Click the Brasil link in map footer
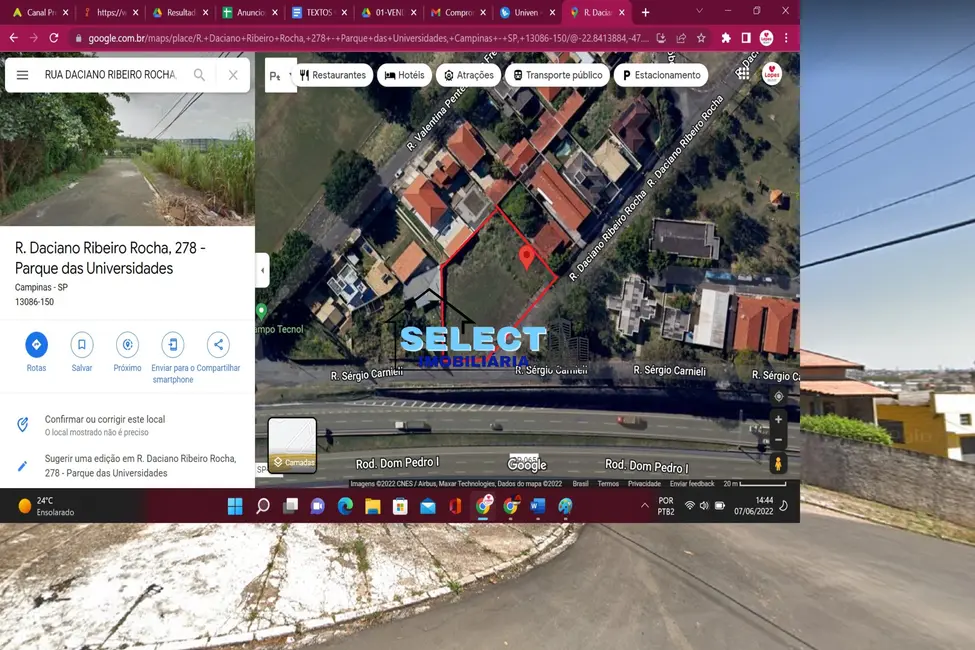Image resolution: width=975 pixels, height=650 pixels. 580,483
